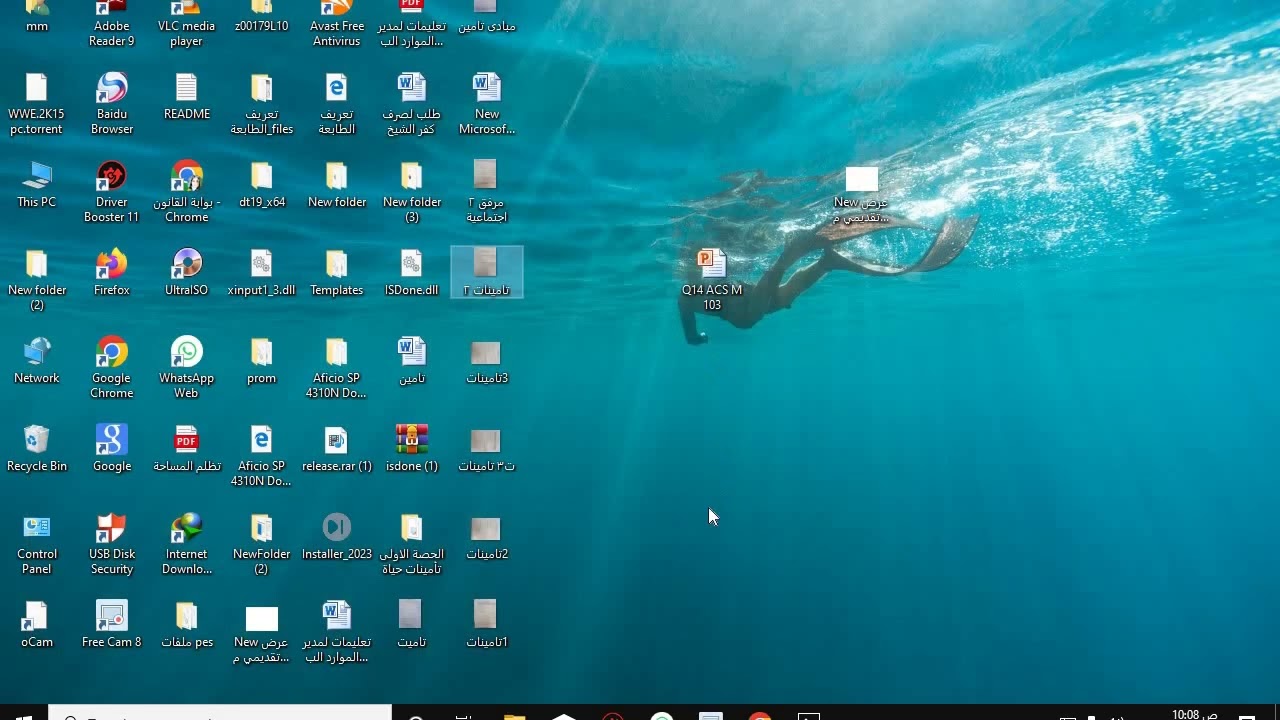1280x720 pixels.
Task: Select the oCam shortcut
Action: (36, 625)
